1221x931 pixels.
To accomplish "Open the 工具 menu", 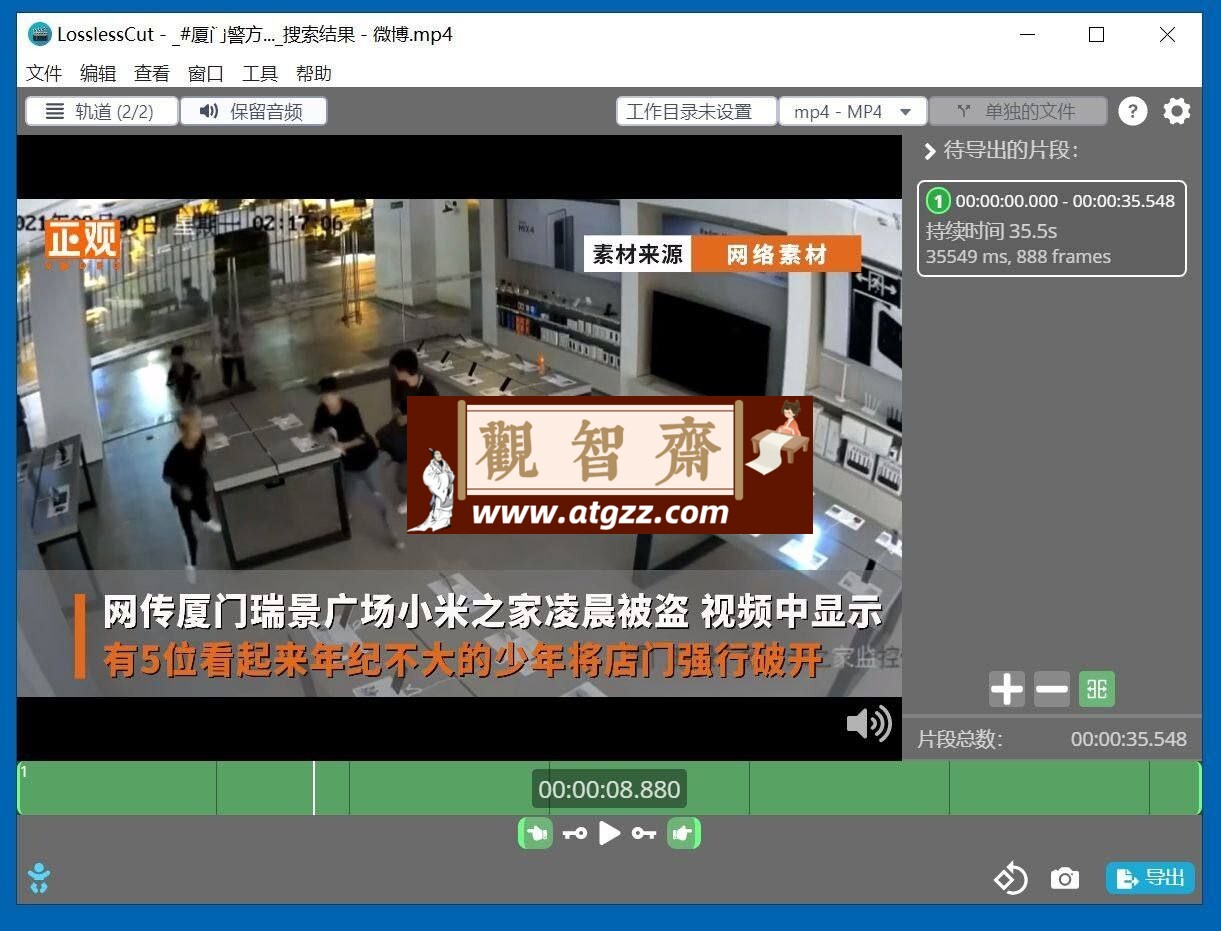I will [x=260, y=73].
